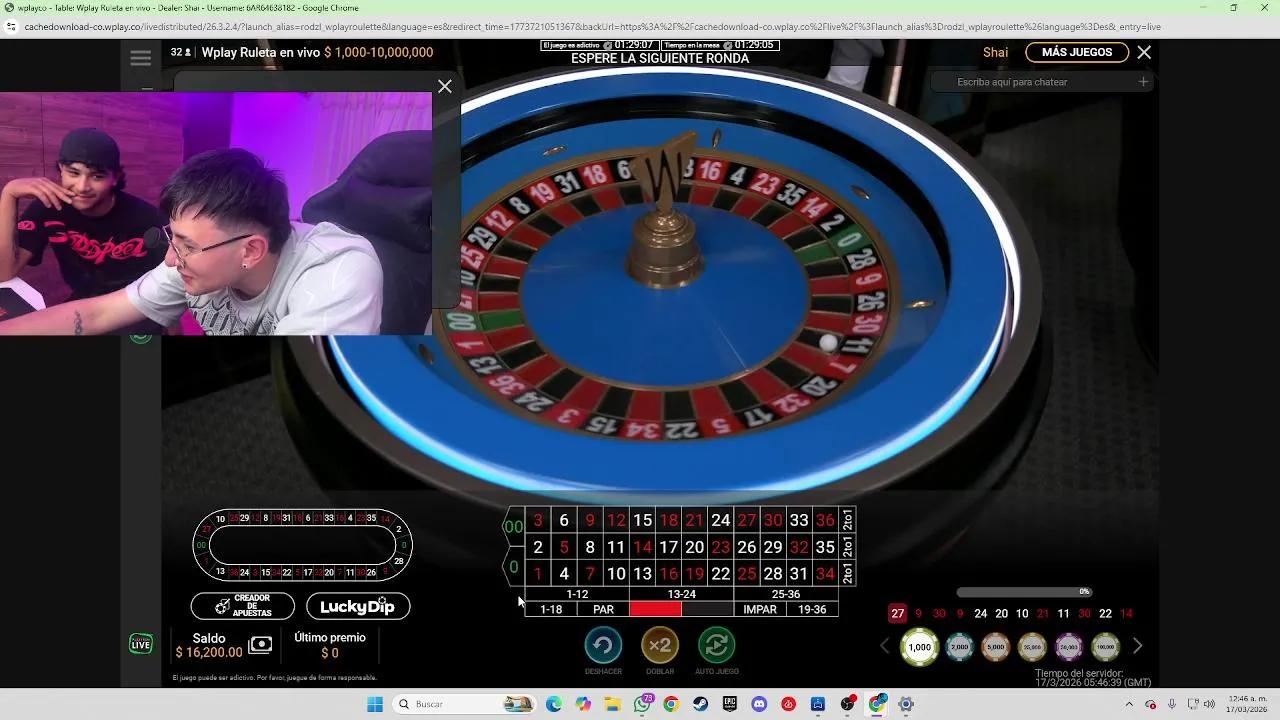Select the 1,000 chip
Image resolution: width=1280 pixels, height=720 pixels.
click(x=919, y=647)
